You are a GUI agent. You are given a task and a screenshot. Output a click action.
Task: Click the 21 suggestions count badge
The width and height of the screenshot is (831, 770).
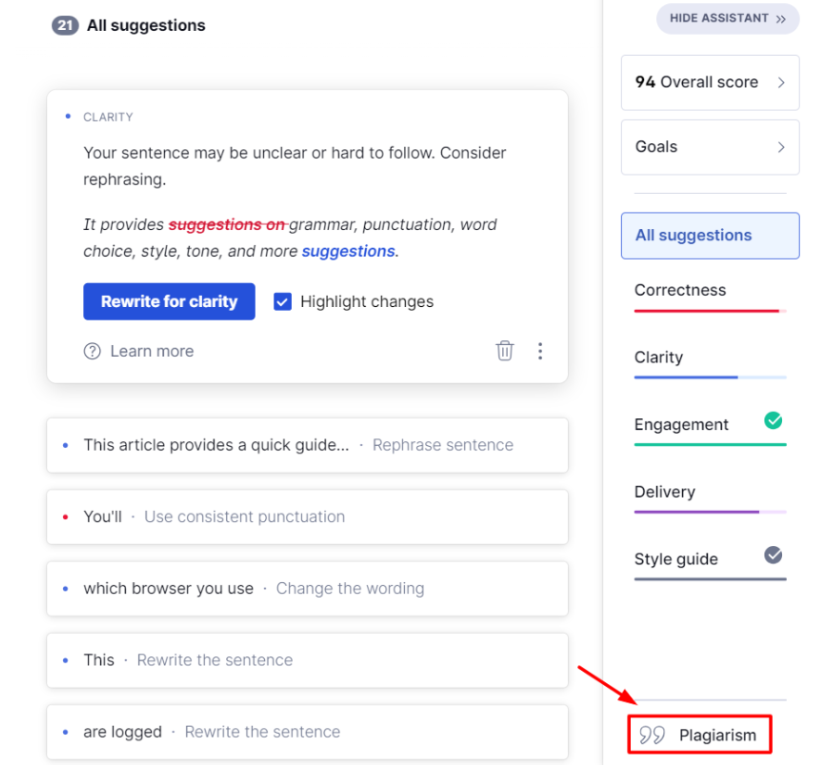(x=65, y=25)
